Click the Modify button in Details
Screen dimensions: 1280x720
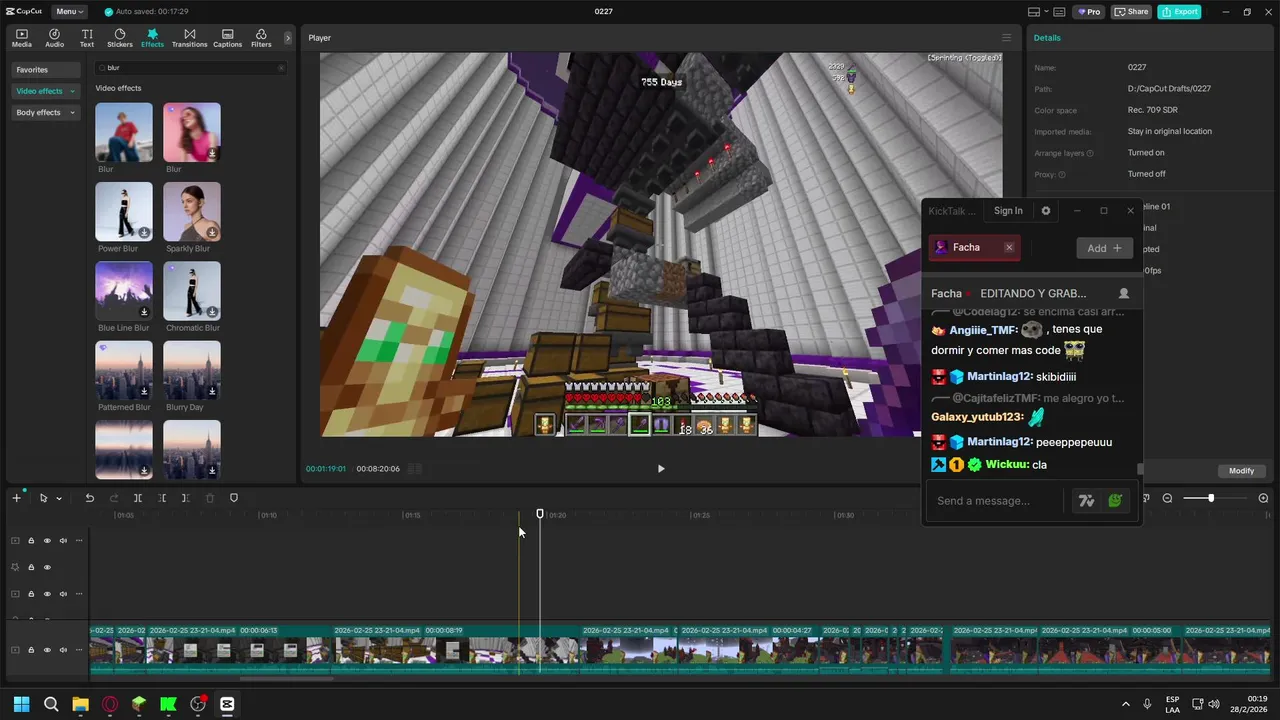click(x=1241, y=471)
